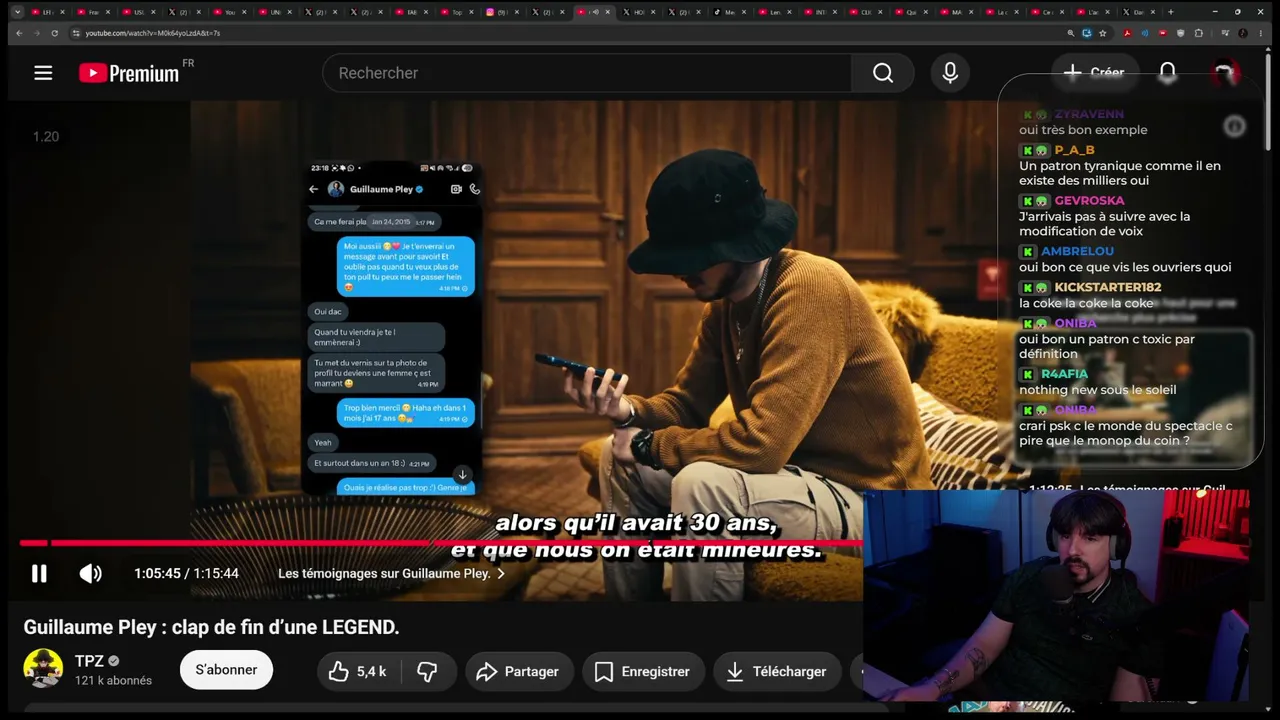Open the browser profile avatar
Image resolution: width=1280 pixels, height=720 pixels.
[1244, 33]
